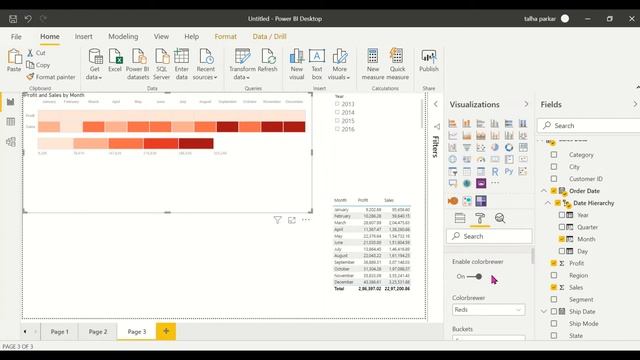The height and width of the screenshot is (360, 640).
Task: Insert a New visual
Action: (297, 64)
